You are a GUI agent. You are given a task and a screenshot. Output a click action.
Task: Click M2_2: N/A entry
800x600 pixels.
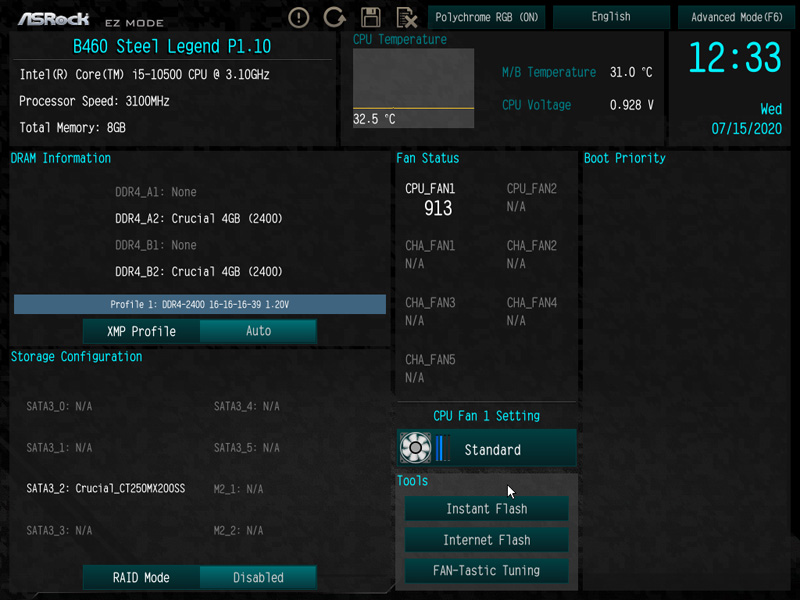pyautogui.click(x=238, y=531)
